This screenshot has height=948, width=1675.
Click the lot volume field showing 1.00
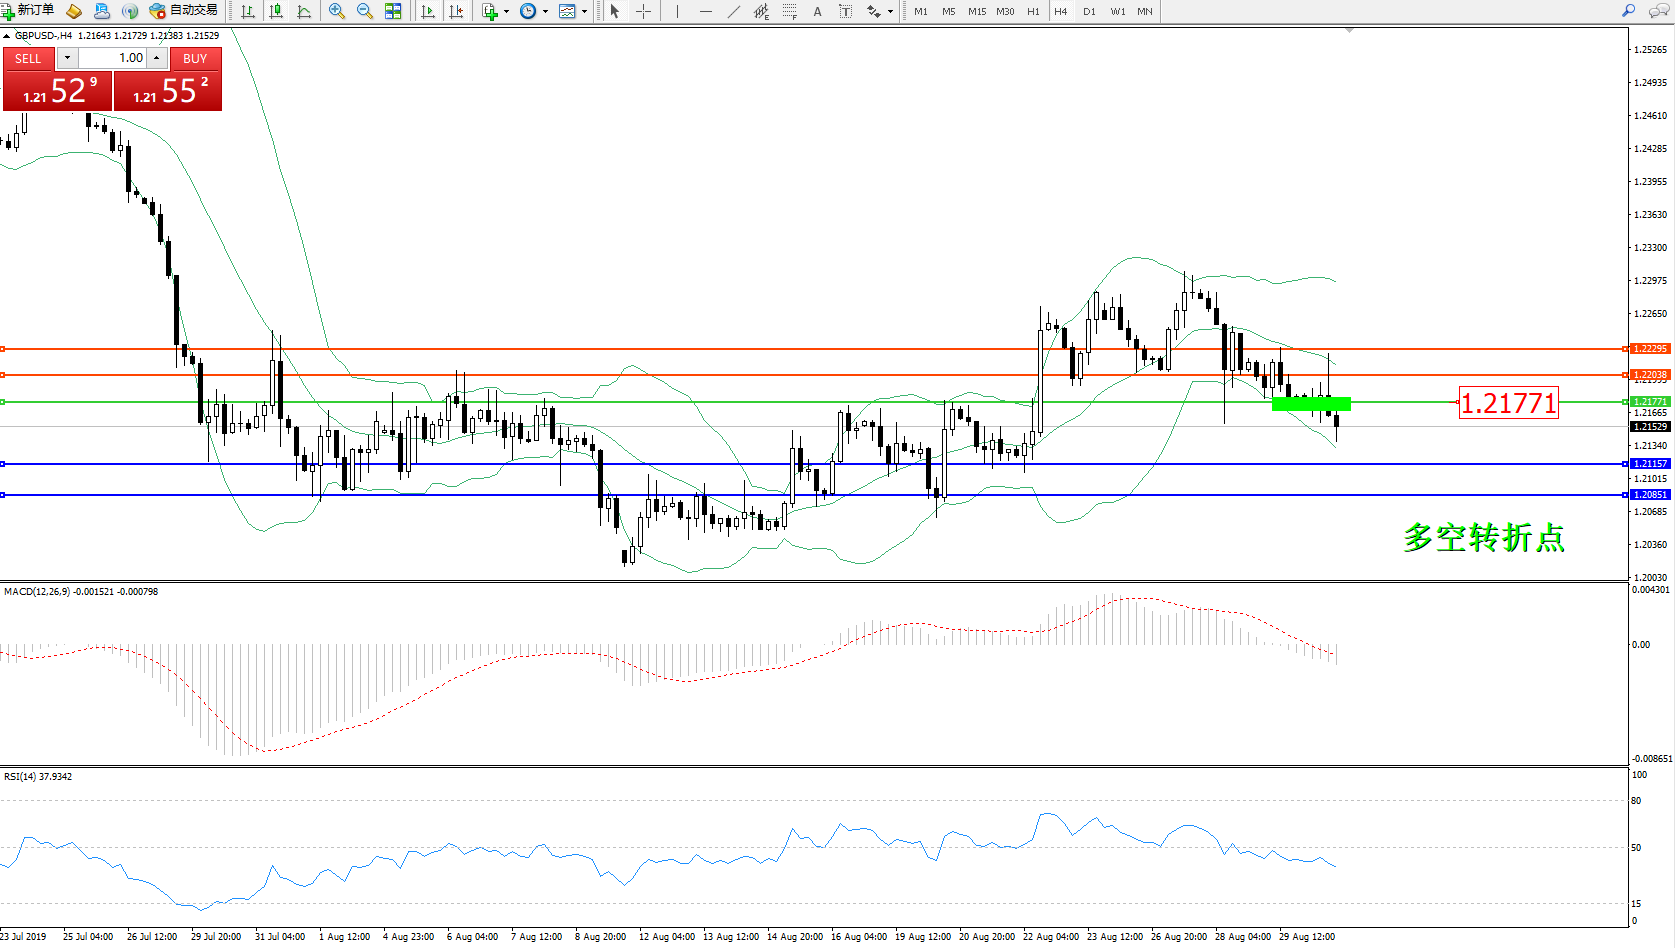[x=113, y=58]
